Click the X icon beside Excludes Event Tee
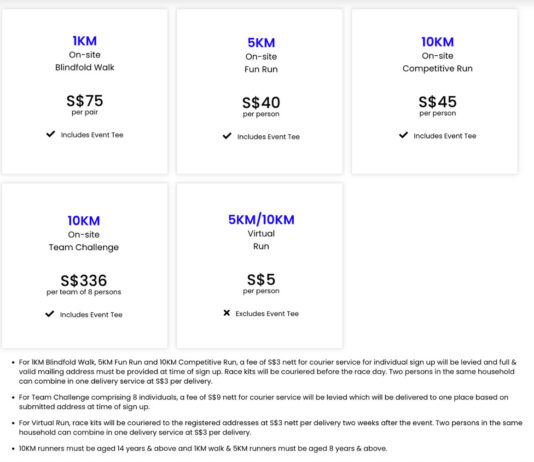 pyautogui.click(x=226, y=313)
